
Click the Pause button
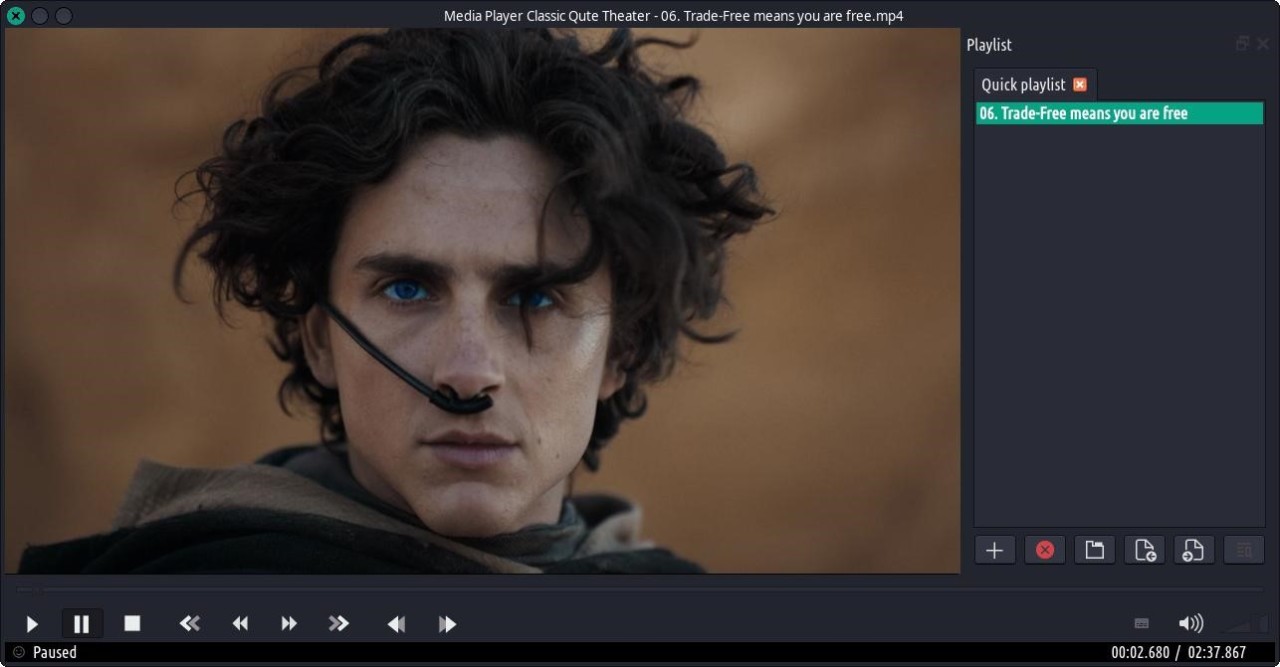click(x=82, y=624)
